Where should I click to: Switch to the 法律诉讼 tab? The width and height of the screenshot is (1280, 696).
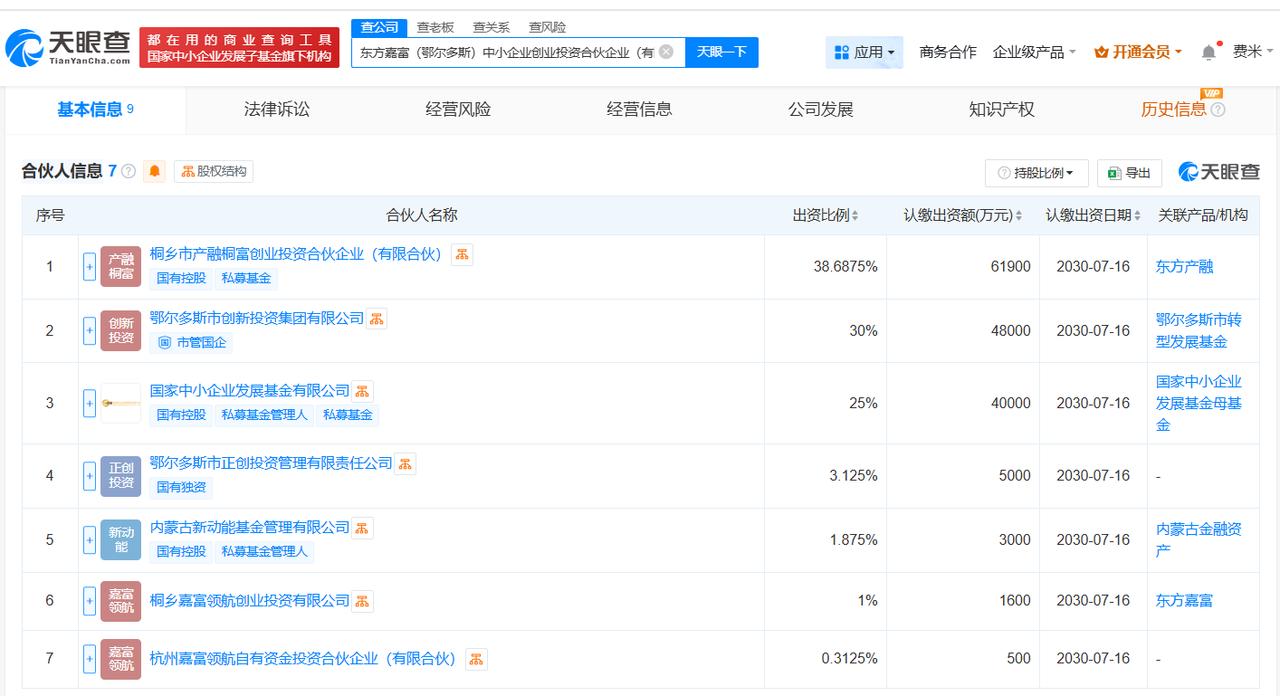[x=277, y=110]
